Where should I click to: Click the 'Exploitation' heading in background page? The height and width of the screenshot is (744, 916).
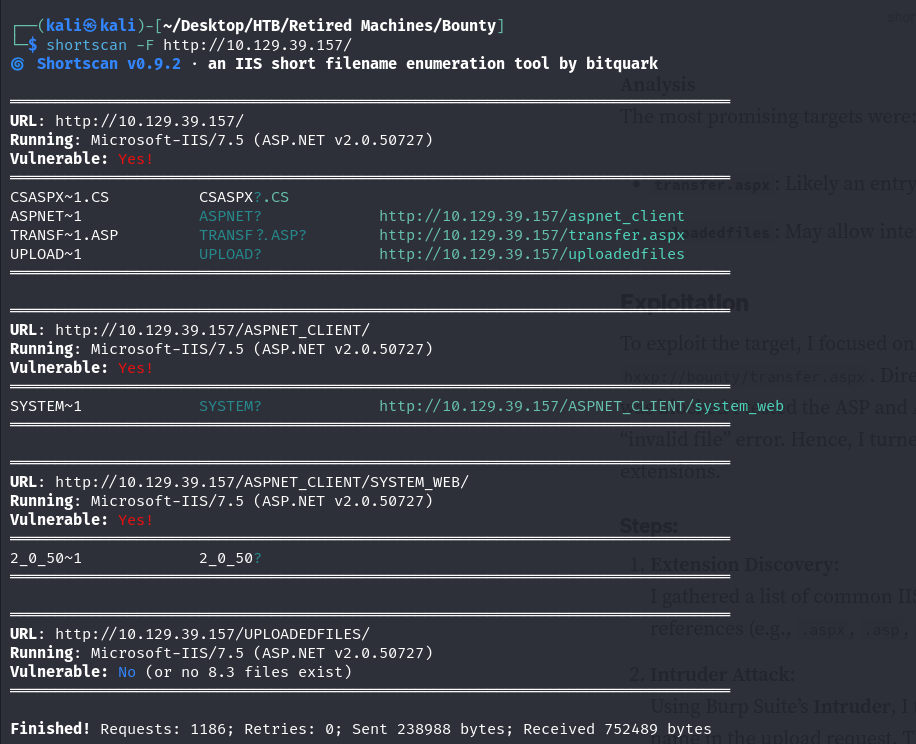684,303
